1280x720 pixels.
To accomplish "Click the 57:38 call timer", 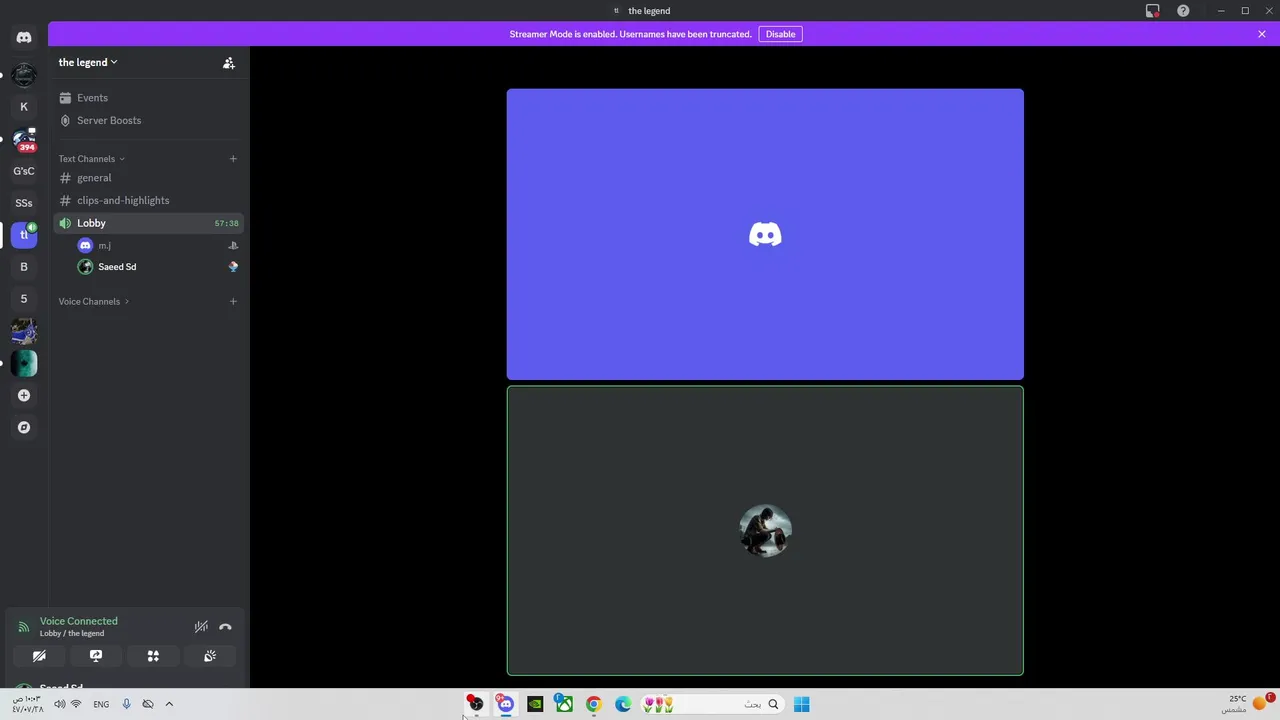I will [x=227, y=223].
